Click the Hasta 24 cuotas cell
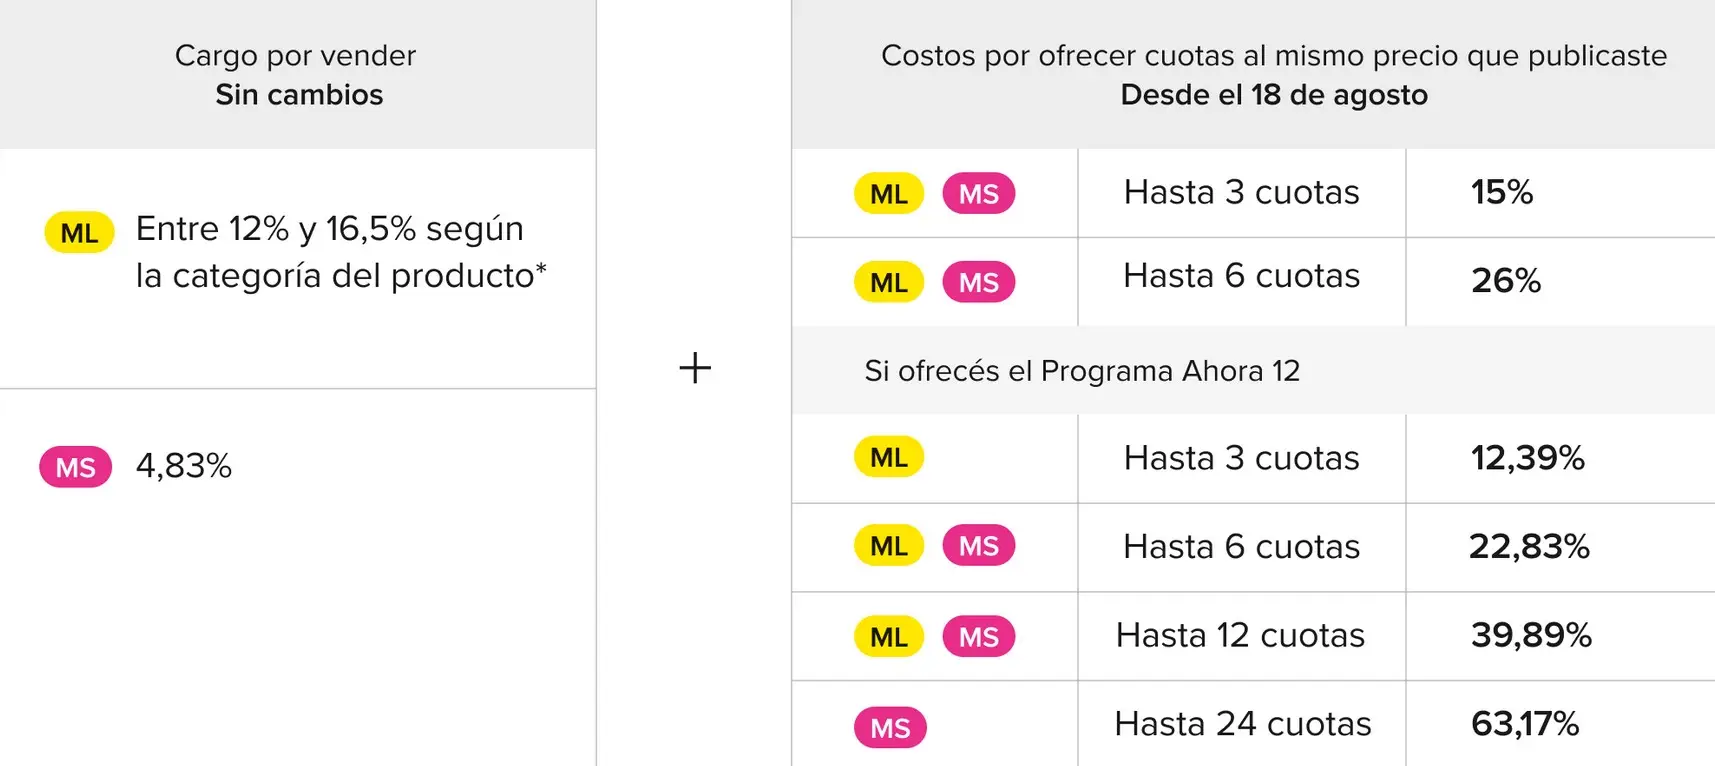The height and width of the screenshot is (766, 1715). [1242, 724]
